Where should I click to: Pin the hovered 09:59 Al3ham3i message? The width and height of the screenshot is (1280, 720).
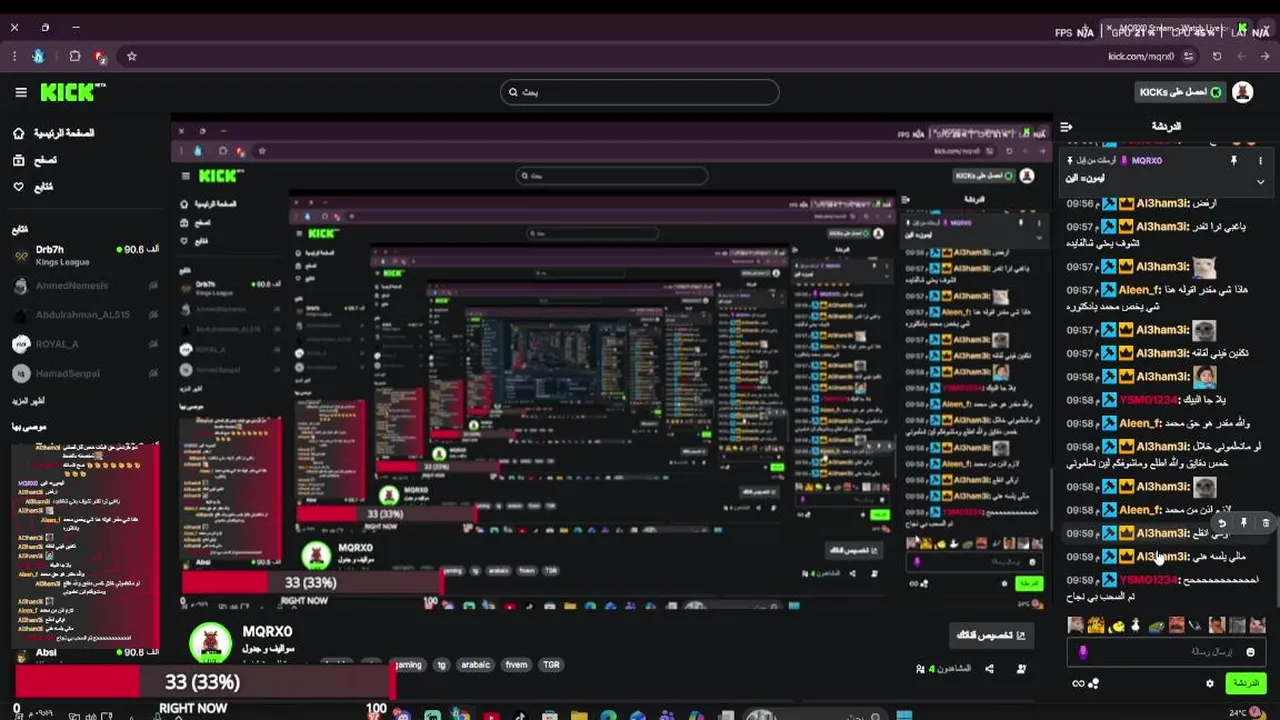pyautogui.click(x=1244, y=523)
